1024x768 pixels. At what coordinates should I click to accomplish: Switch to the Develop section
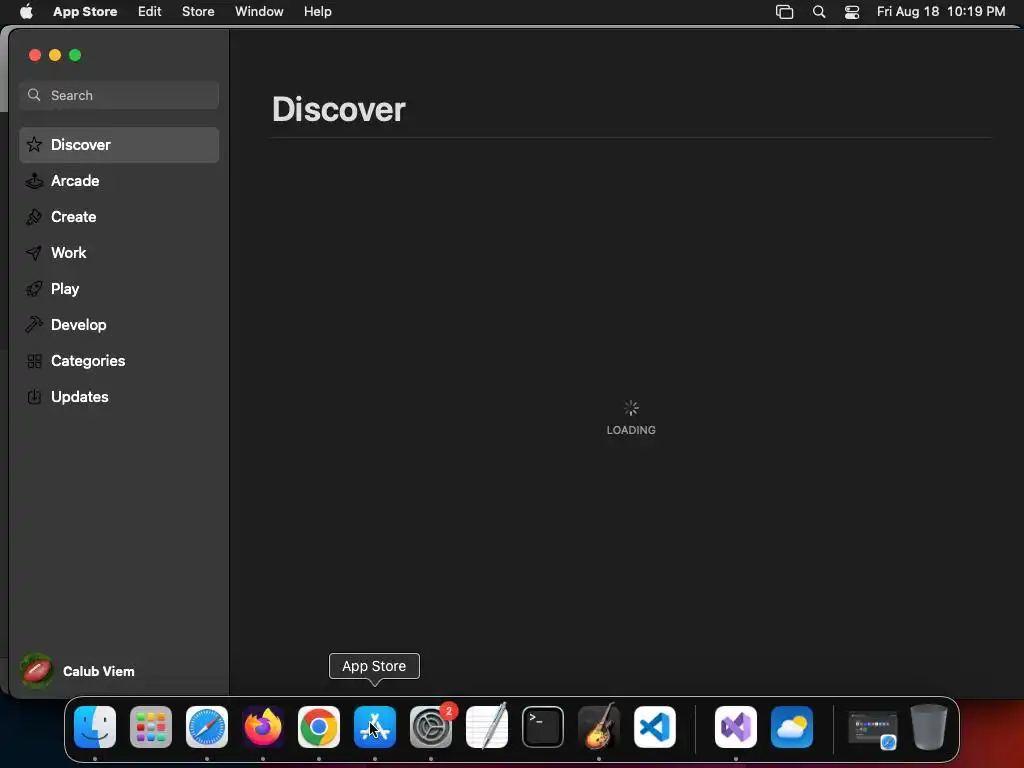pyautogui.click(x=119, y=325)
